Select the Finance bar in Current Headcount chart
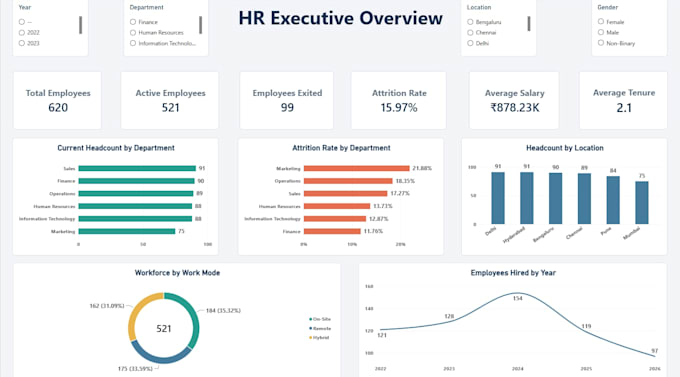 tap(137, 181)
